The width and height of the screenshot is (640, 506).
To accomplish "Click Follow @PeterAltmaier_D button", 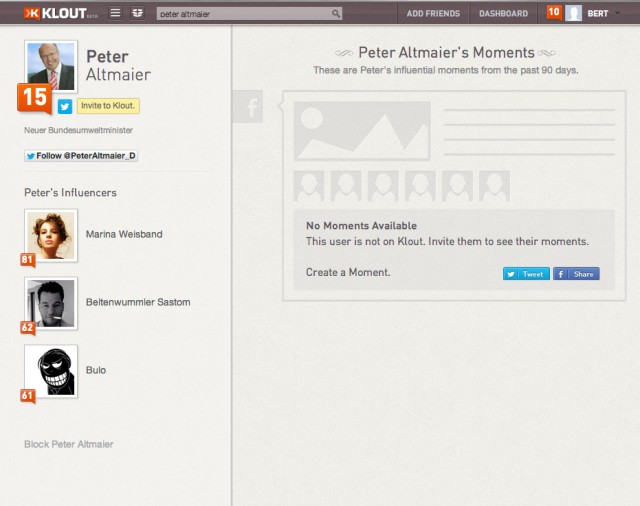I will pyautogui.click(x=81, y=156).
